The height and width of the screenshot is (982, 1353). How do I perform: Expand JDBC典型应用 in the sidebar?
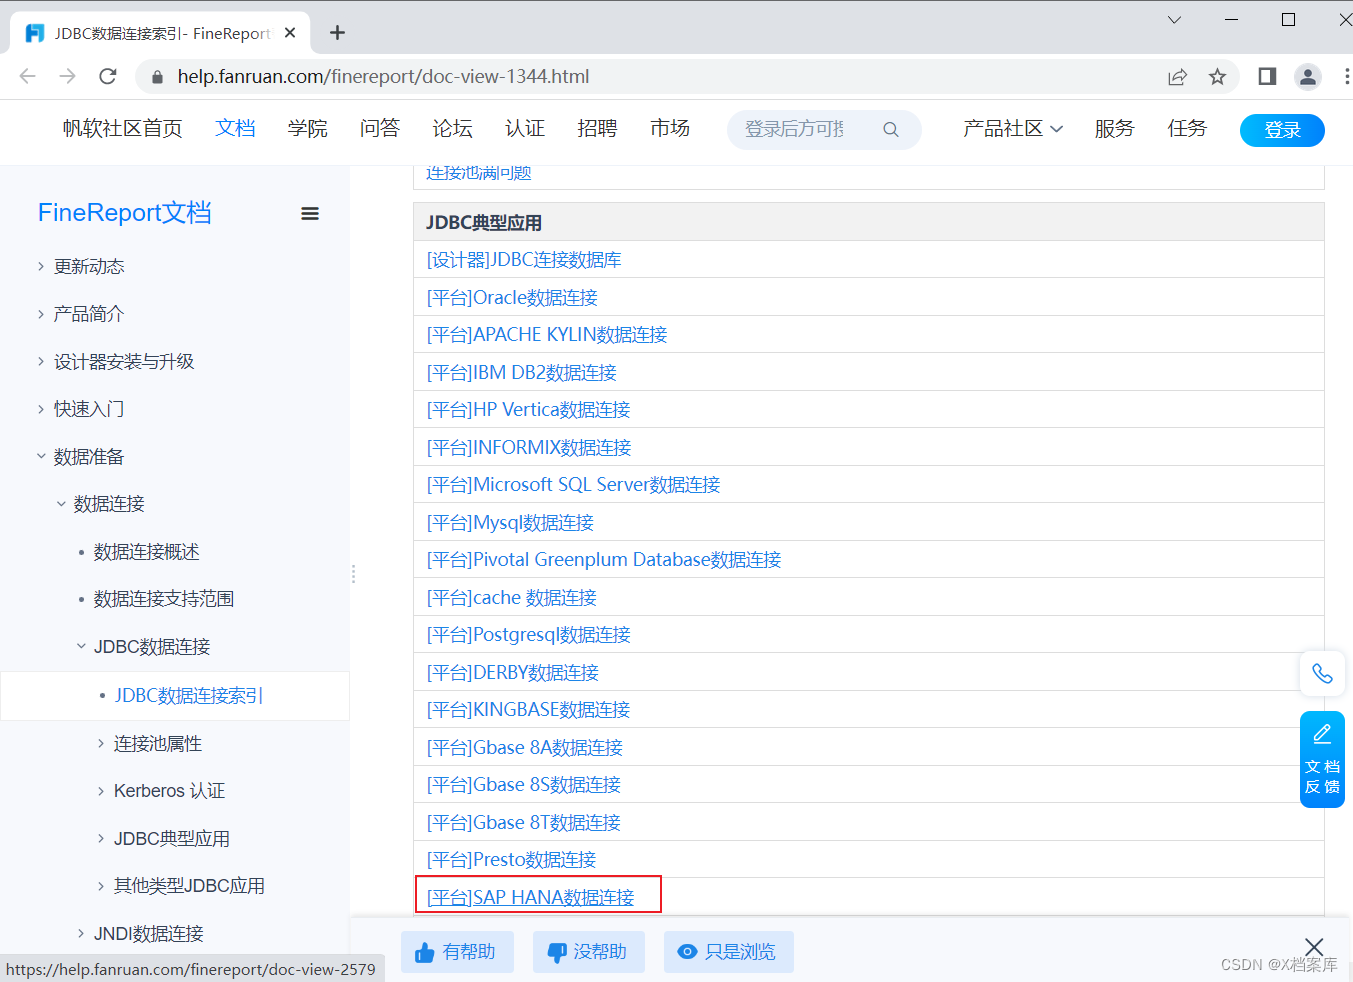point(101,838)
